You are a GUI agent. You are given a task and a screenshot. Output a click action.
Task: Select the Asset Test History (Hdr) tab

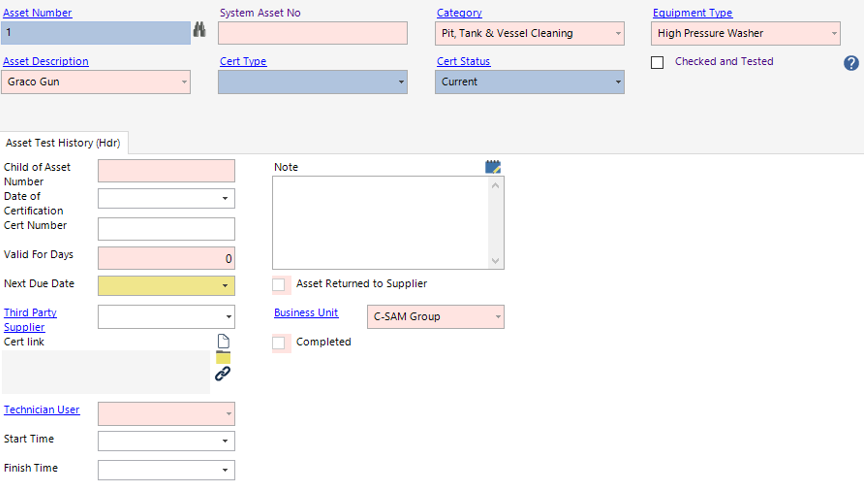63,143
